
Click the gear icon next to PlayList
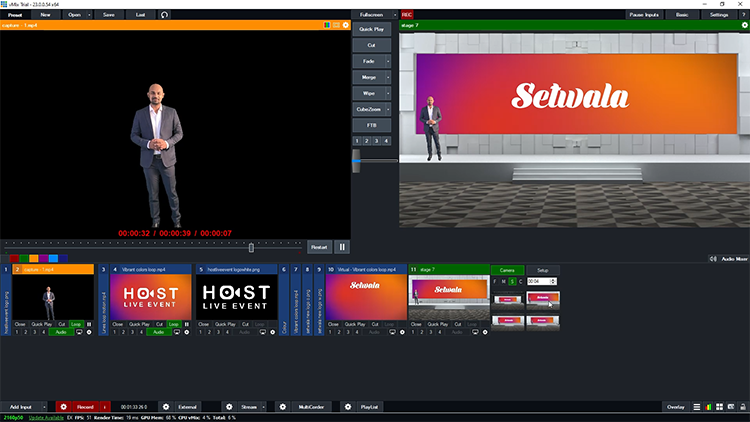point(347,407)
